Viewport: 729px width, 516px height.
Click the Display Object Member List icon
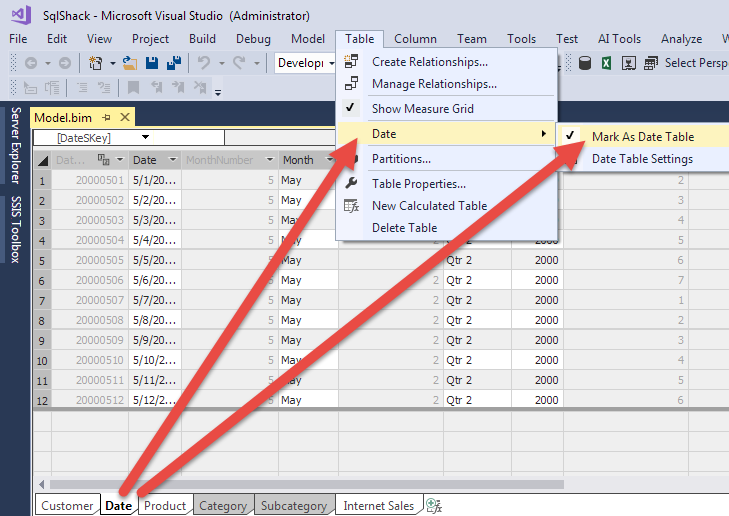click(x=30, y=87)
